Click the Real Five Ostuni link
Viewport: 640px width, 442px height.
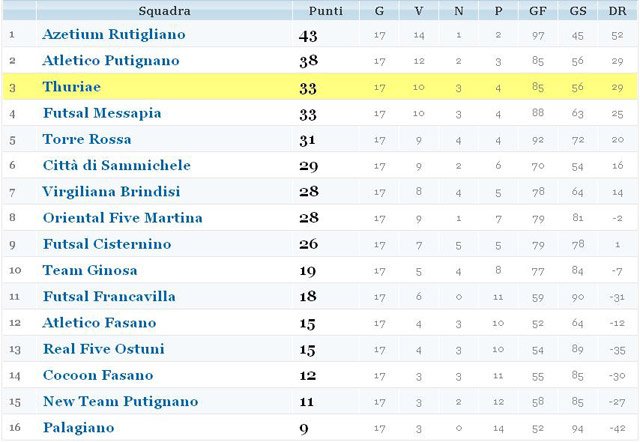coord(104,349)
